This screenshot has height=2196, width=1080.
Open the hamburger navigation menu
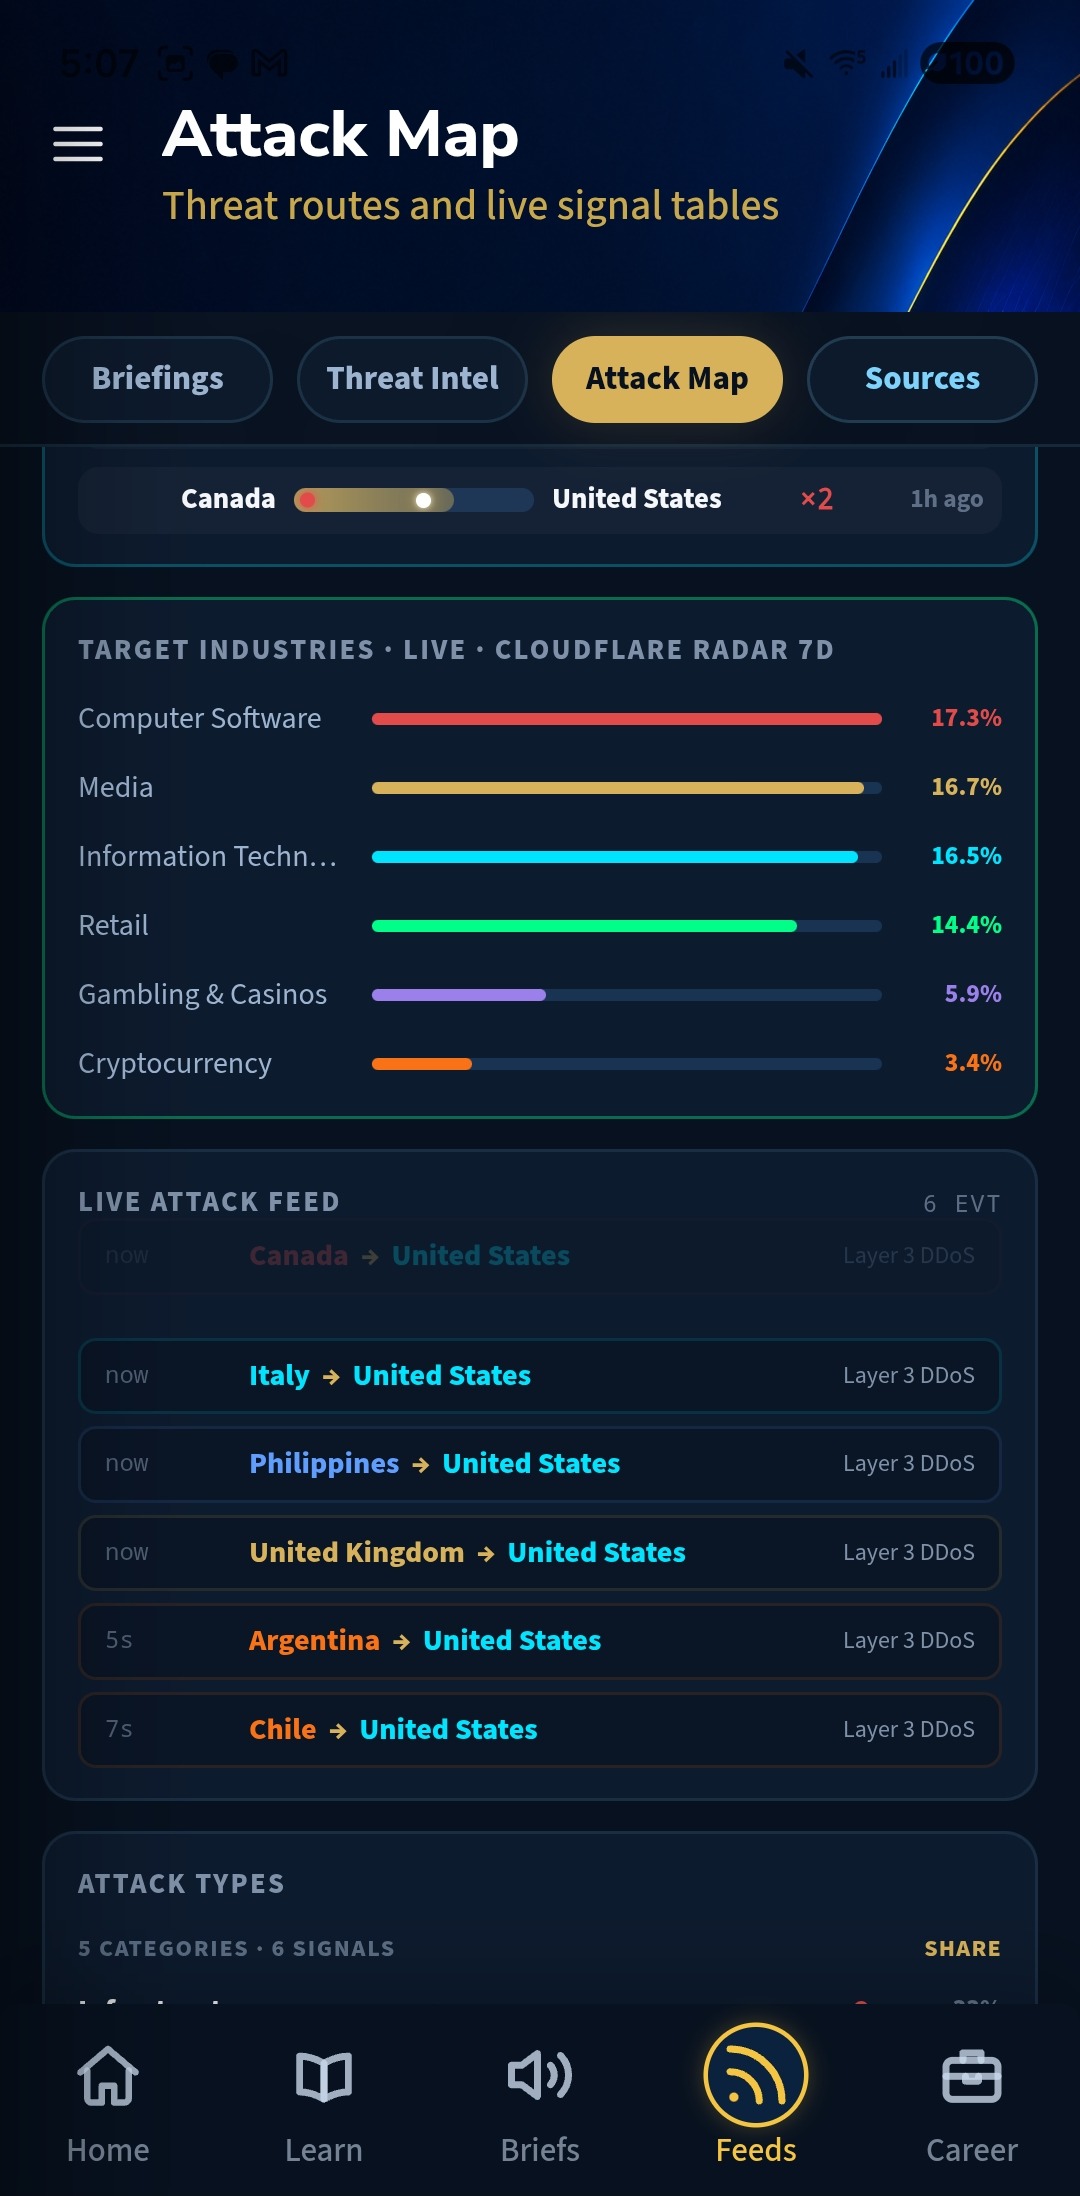(x=78, y=144)
